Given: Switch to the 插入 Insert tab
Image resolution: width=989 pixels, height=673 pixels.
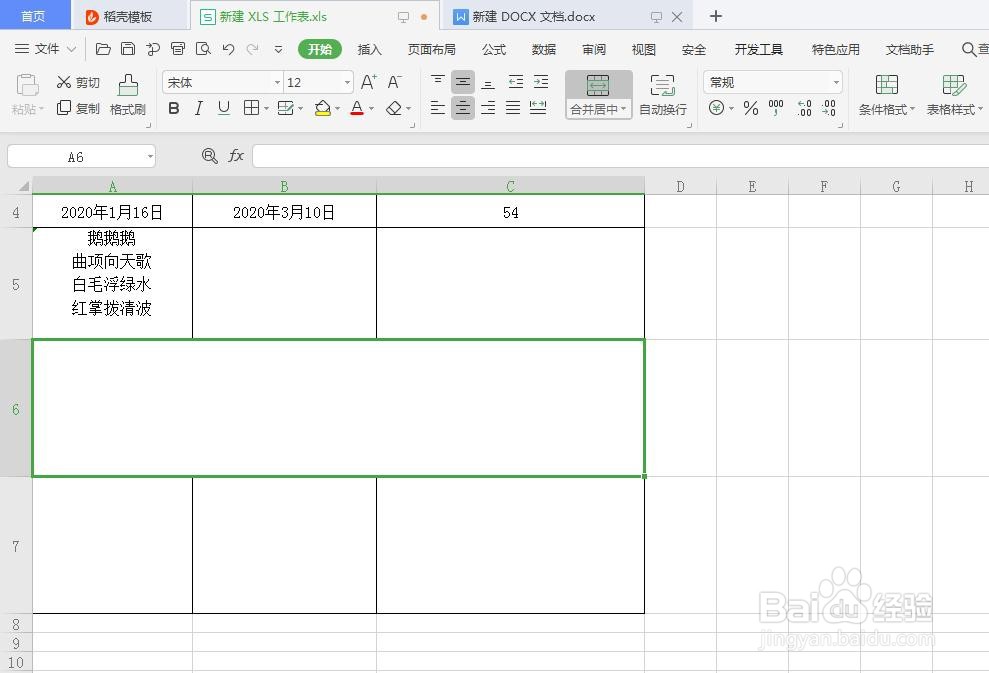Looking at the screenshot, I should [370, 49].
